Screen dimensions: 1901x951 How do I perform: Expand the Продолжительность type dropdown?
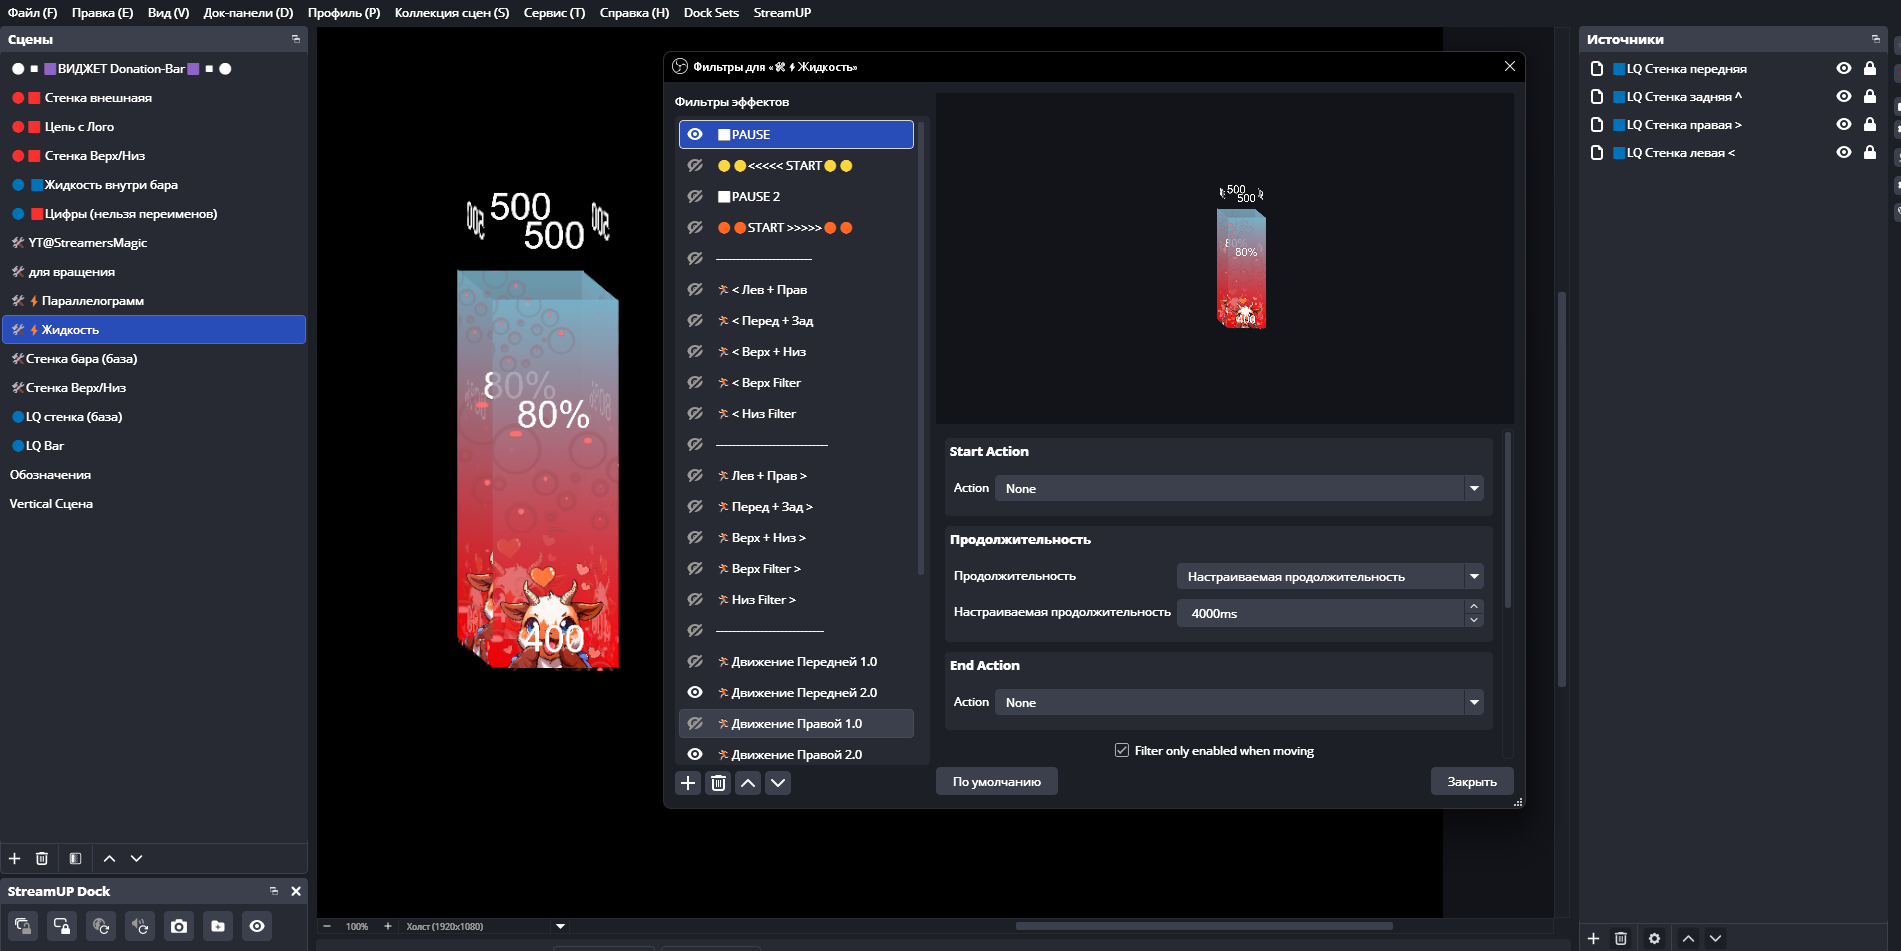click(1329, 577)
